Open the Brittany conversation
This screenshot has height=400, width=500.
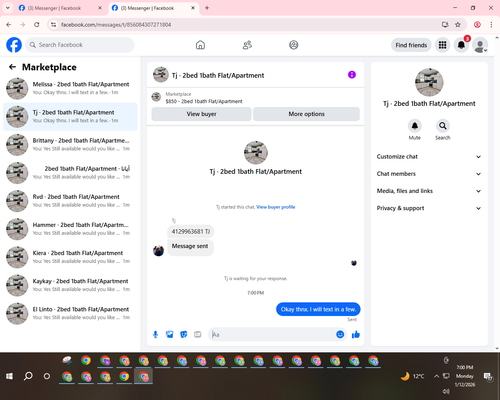pos(70,145)
